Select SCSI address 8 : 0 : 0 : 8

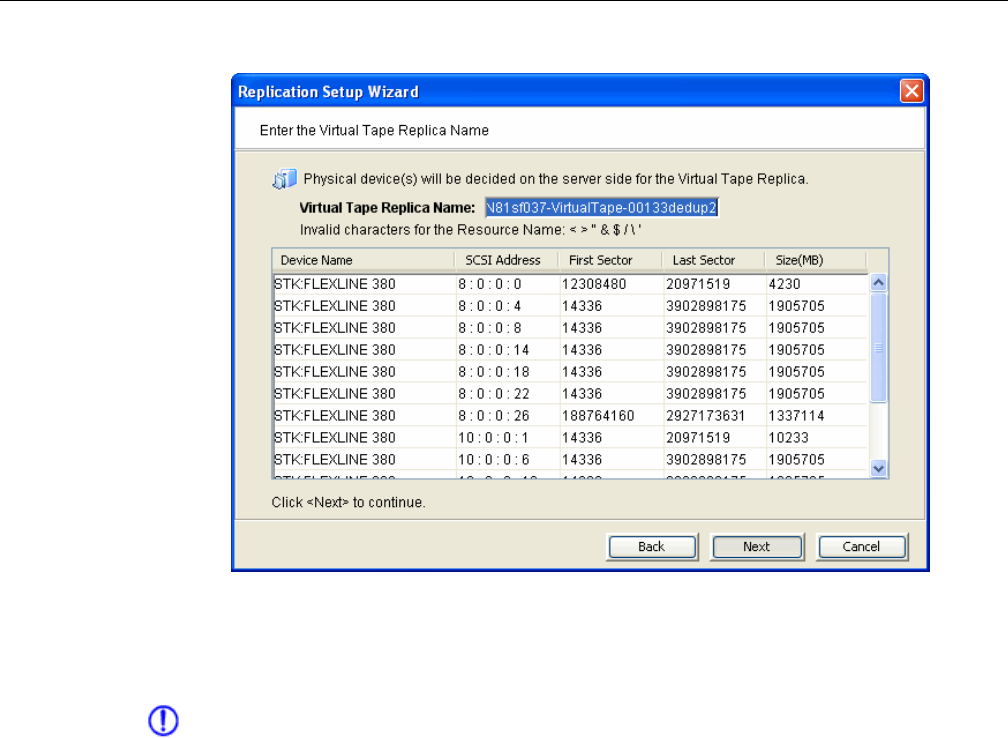pyautogui.click(x=490, y=328)
